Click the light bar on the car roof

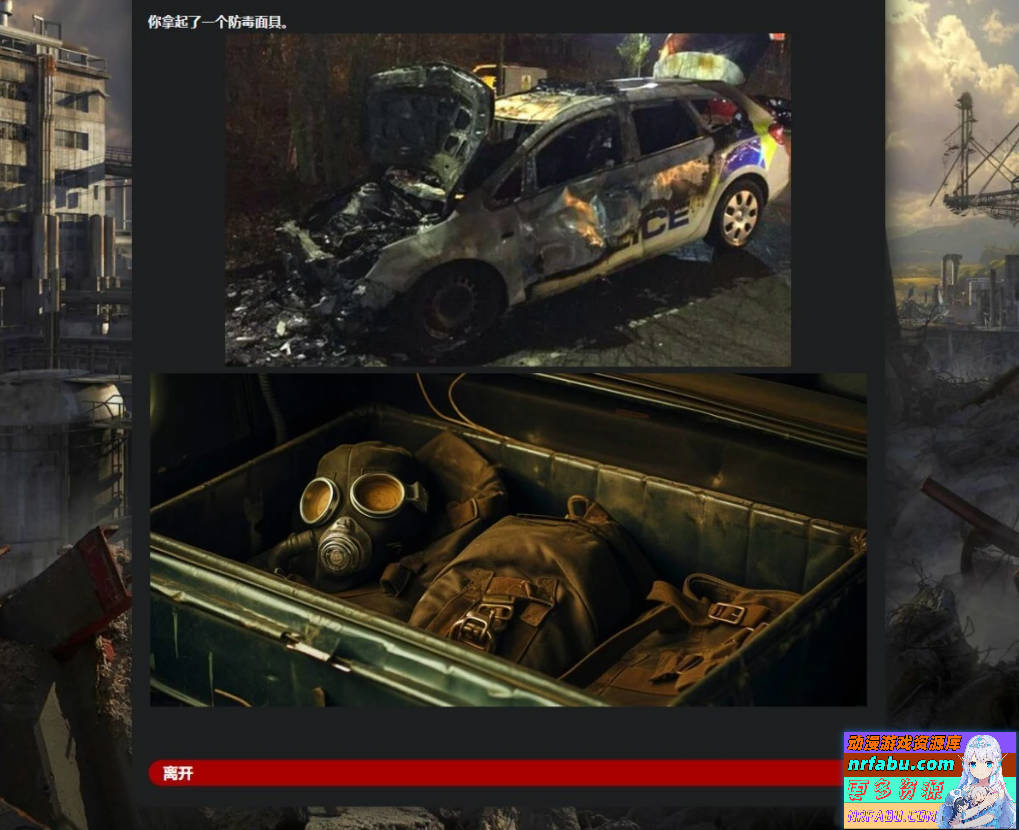coord(698,65)
